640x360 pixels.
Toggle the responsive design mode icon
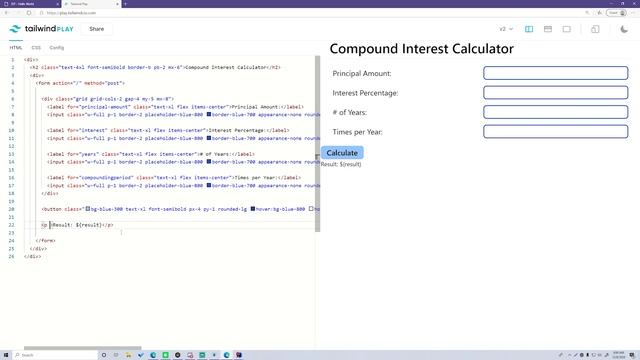595,29
